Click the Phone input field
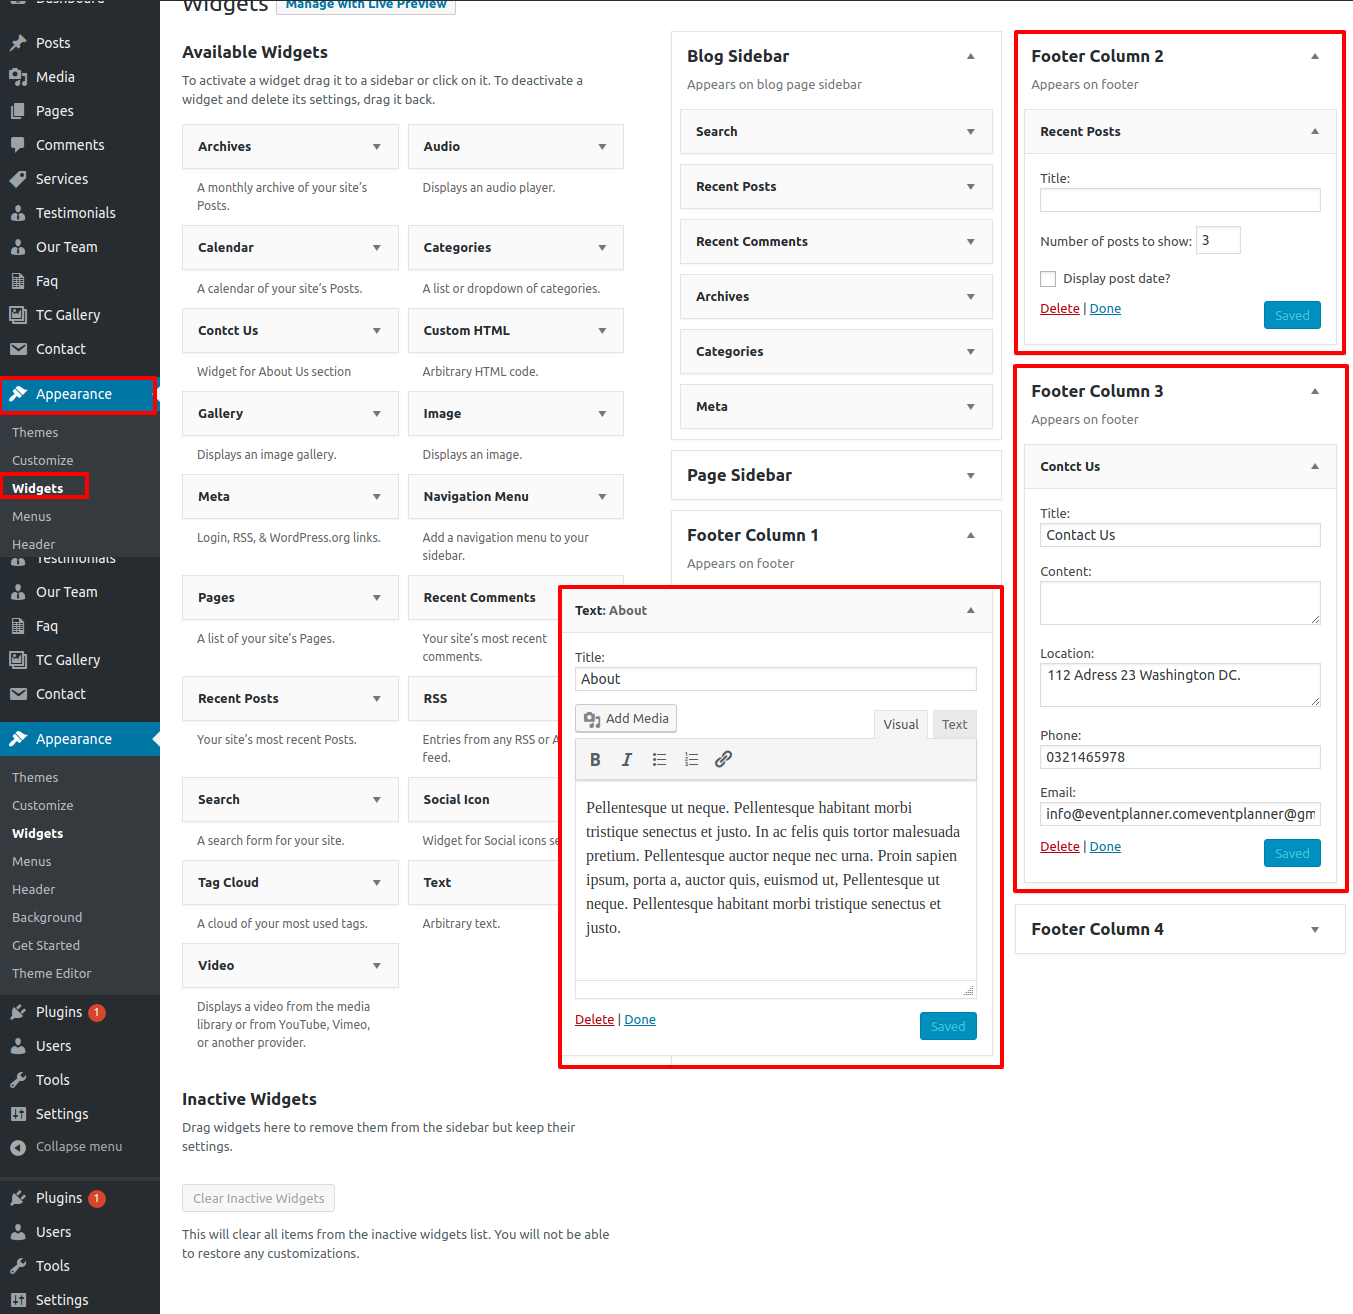The image size is (1353, 1314). pyautogui.click(x=1180, y=757)
